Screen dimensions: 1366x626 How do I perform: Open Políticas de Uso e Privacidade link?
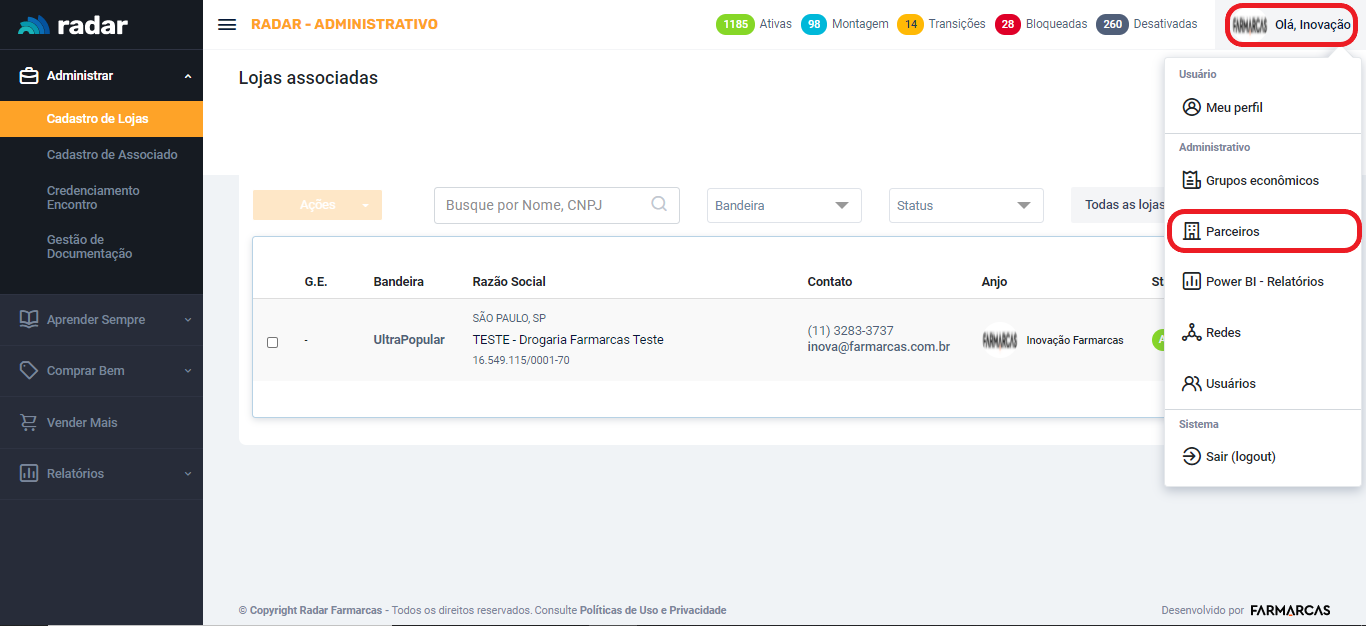652,610
